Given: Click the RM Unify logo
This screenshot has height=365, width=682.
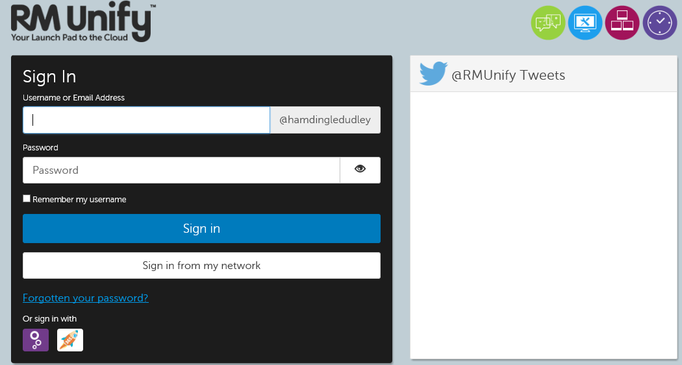Looking at the screenshot, I should [x=83, y=22].
